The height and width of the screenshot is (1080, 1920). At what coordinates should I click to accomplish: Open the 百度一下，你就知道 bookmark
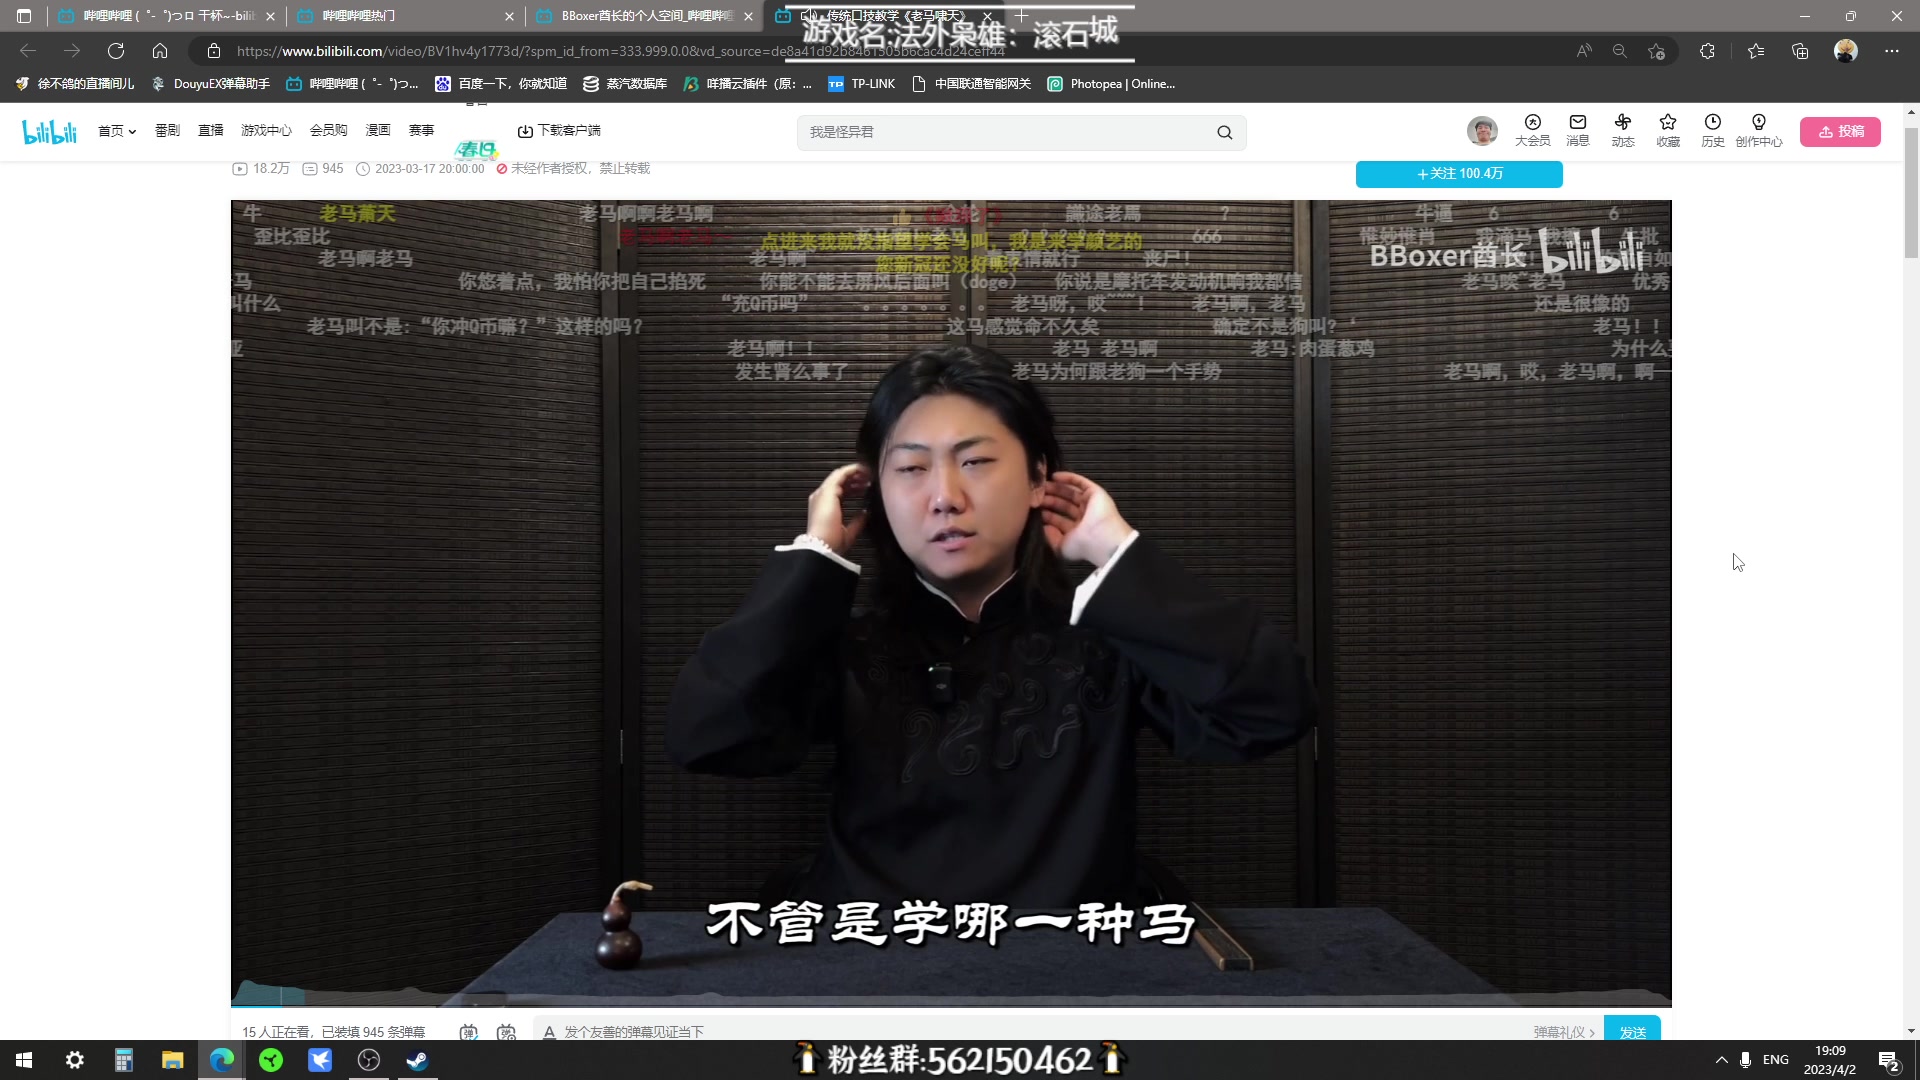tap(501, 84)
